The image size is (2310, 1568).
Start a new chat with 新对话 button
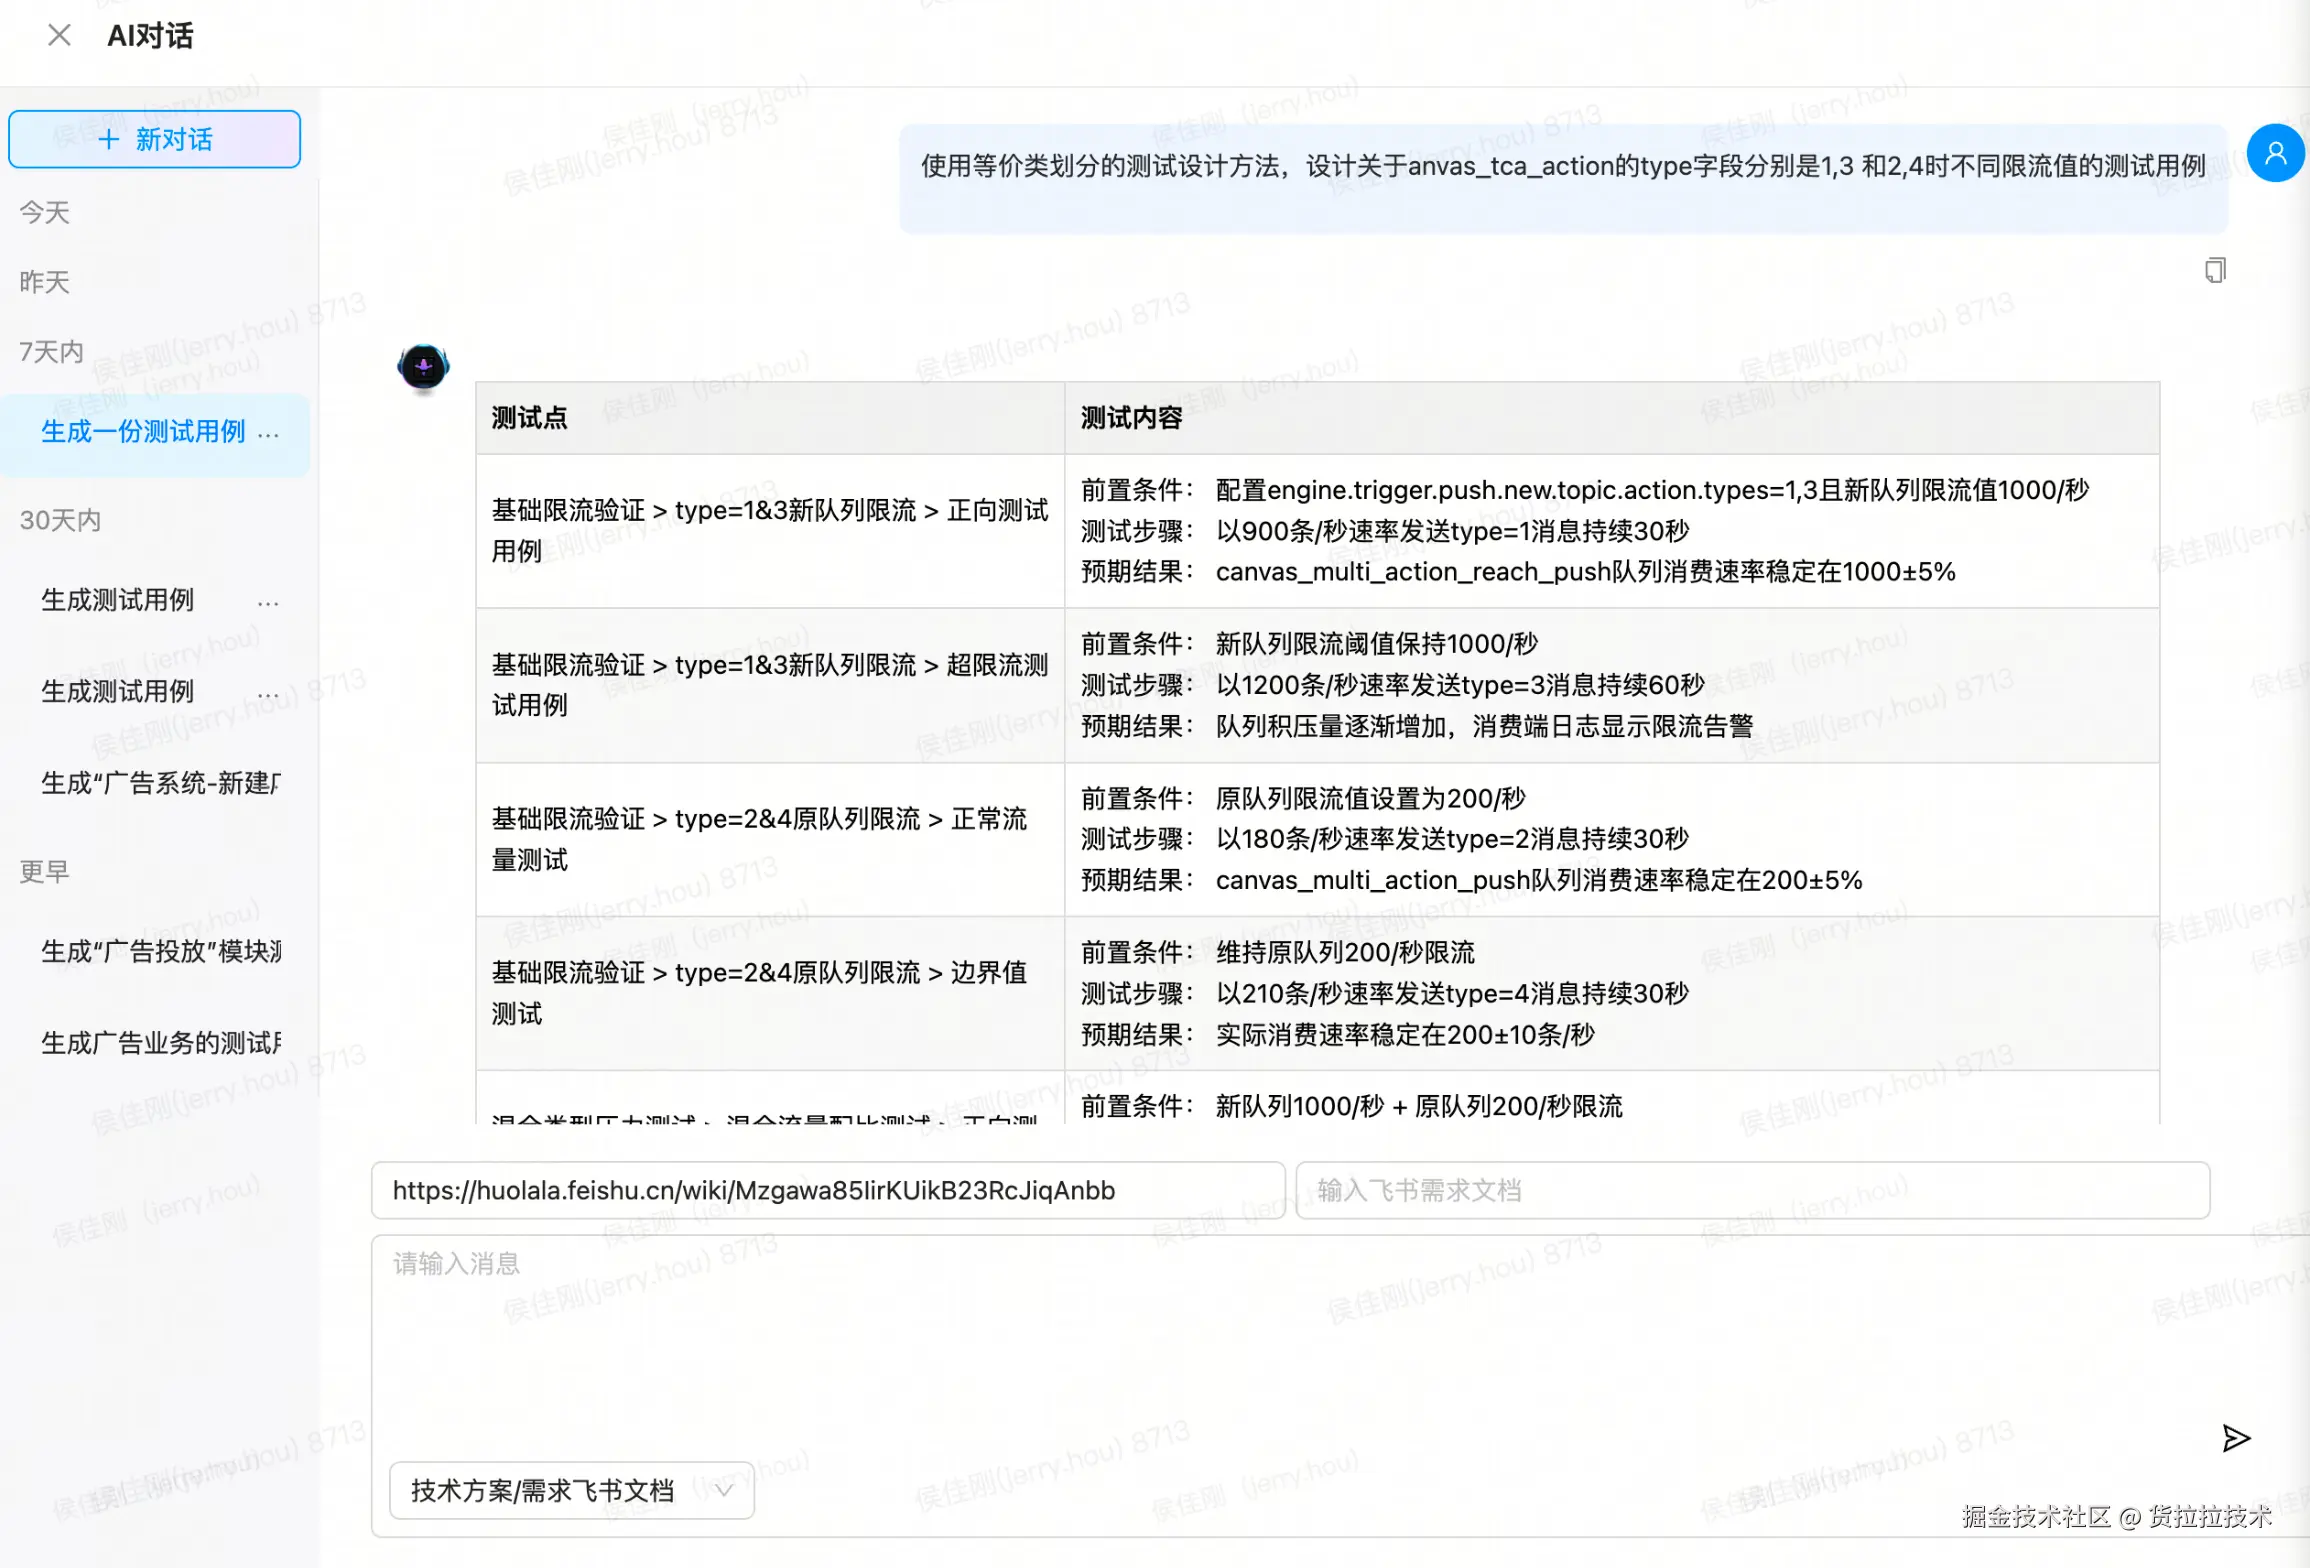pyautogui.click(x=155, y=139)
